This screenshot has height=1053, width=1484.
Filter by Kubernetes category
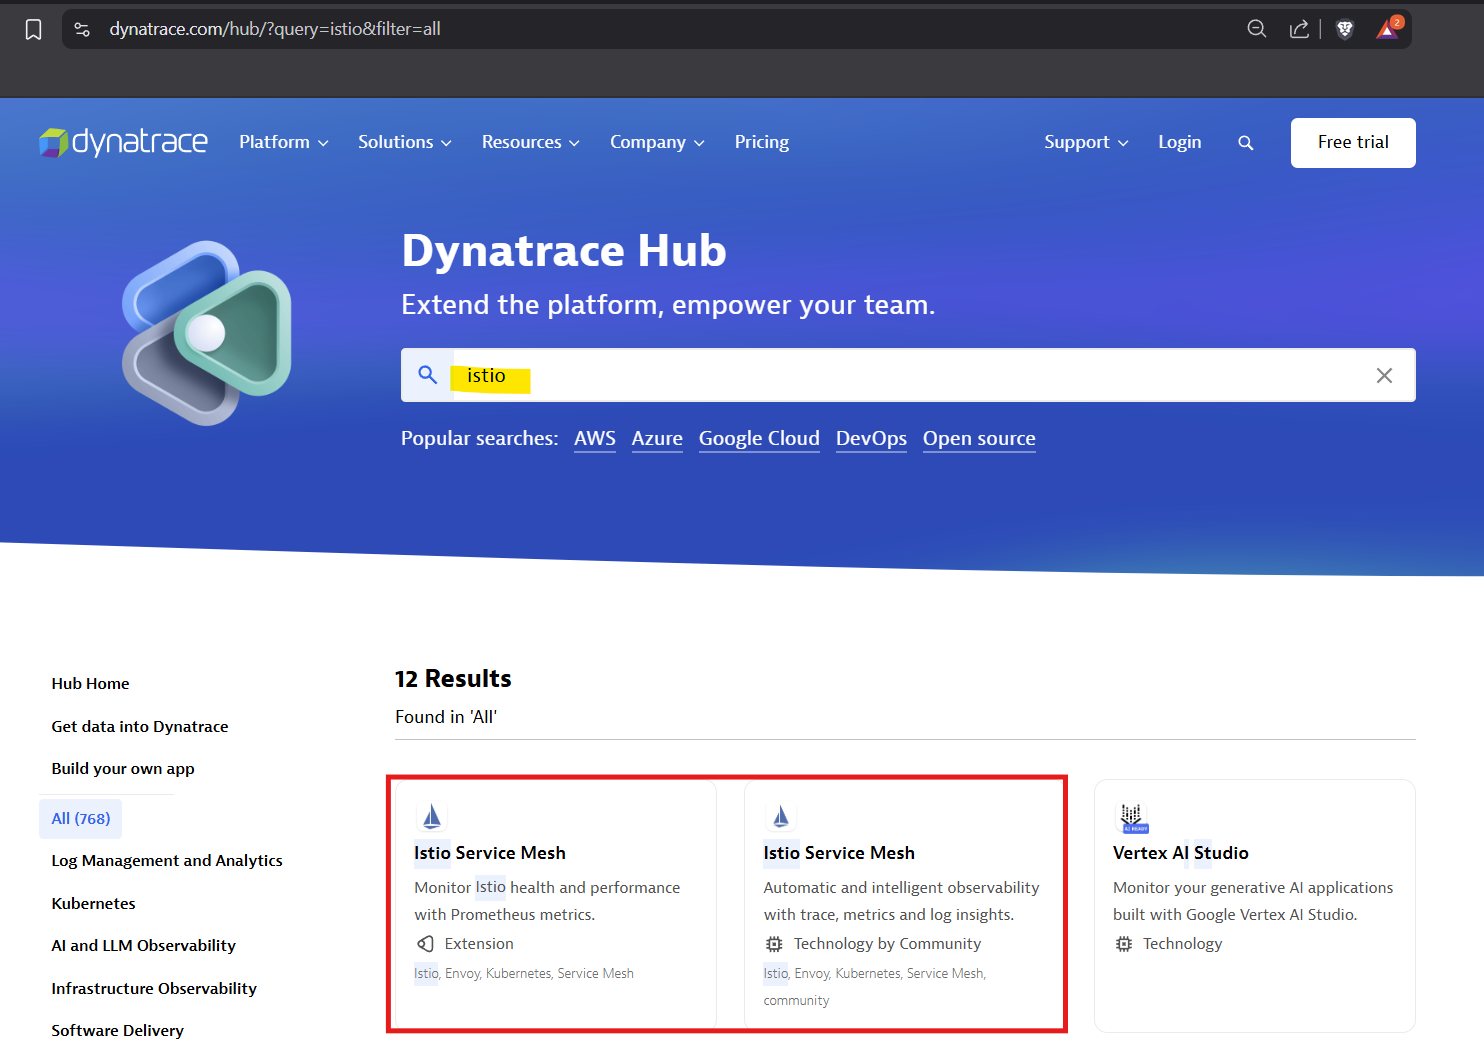click(93, 903)
